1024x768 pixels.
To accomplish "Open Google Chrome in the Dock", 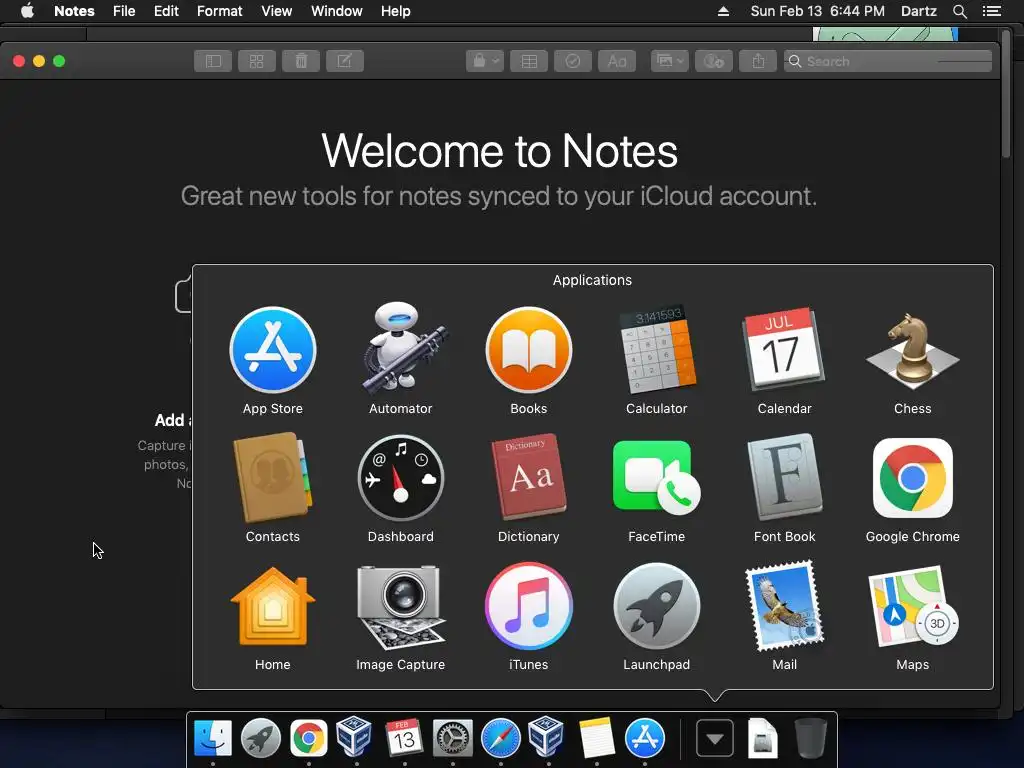I will (x=309, y=738).
